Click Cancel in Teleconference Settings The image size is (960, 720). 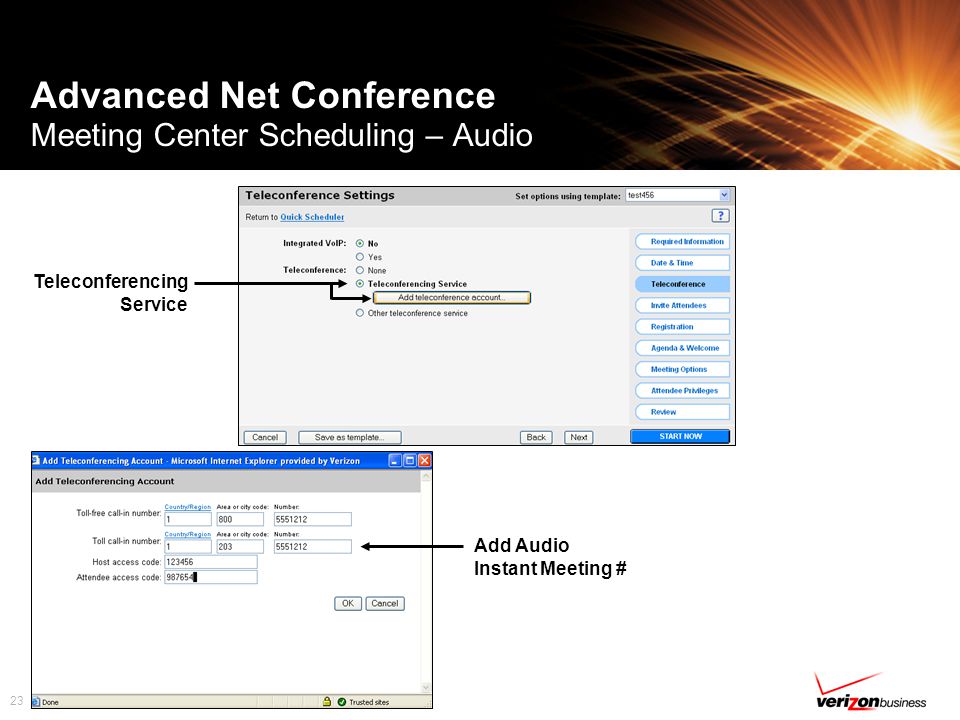(x=265, y=437)
